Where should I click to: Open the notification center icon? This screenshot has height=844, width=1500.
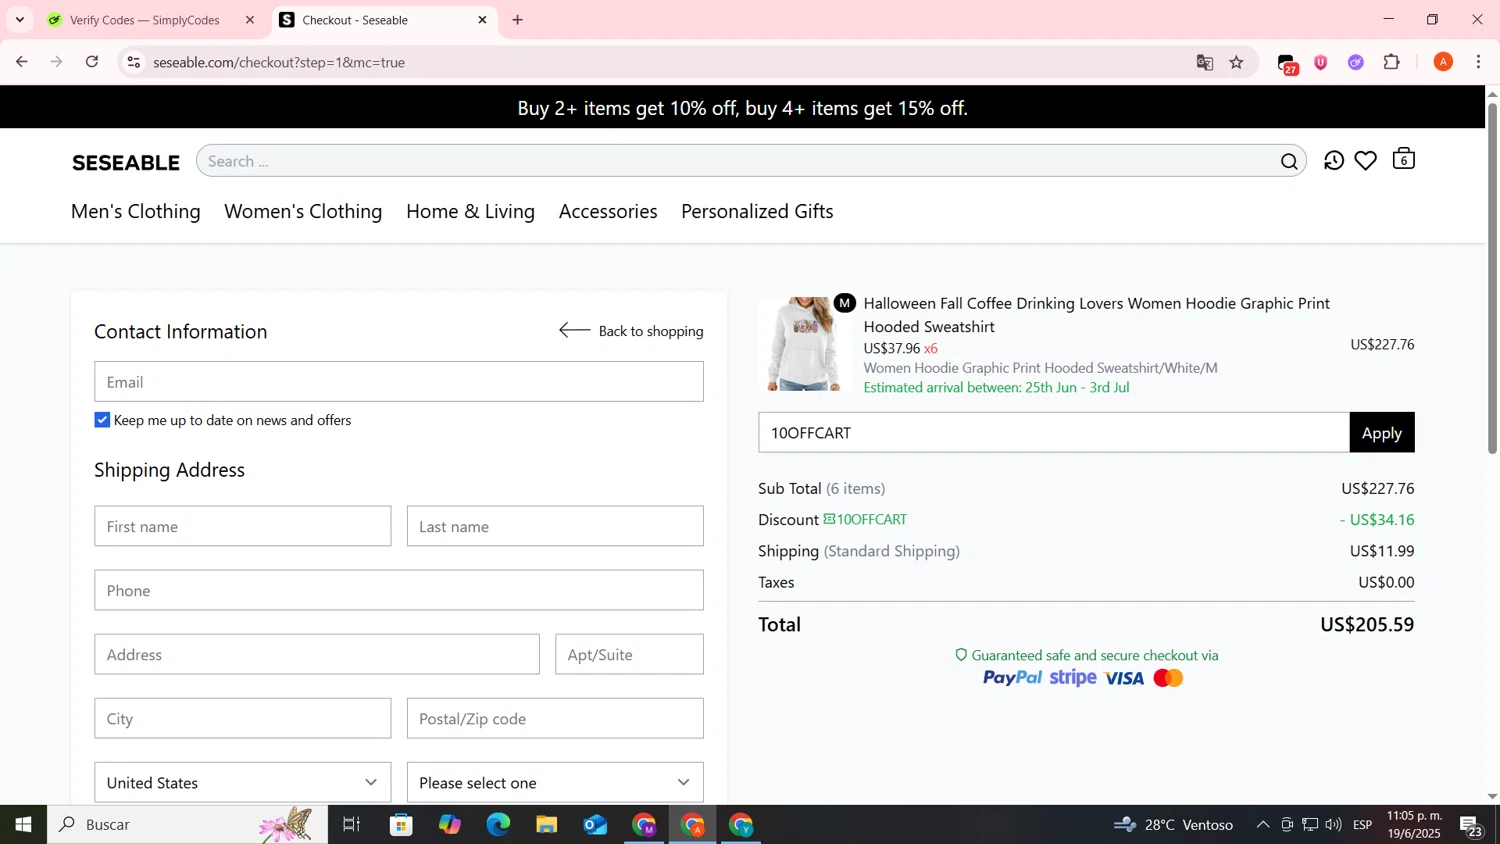tap(1472, 825)
